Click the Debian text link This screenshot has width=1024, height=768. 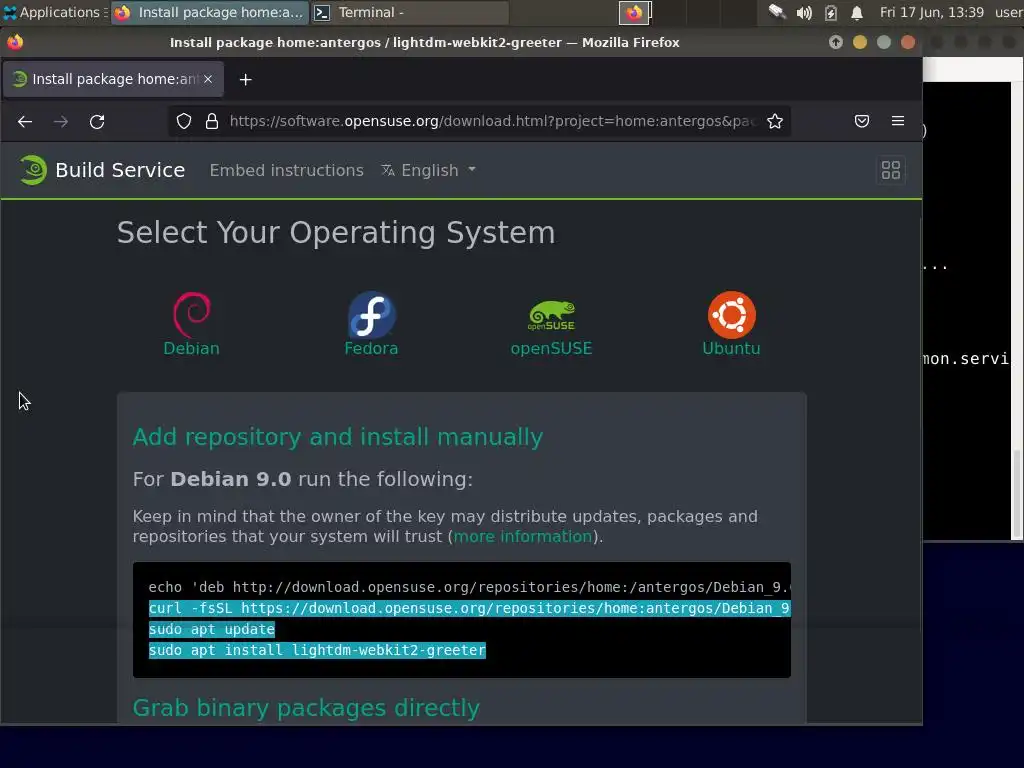point(191,348)
